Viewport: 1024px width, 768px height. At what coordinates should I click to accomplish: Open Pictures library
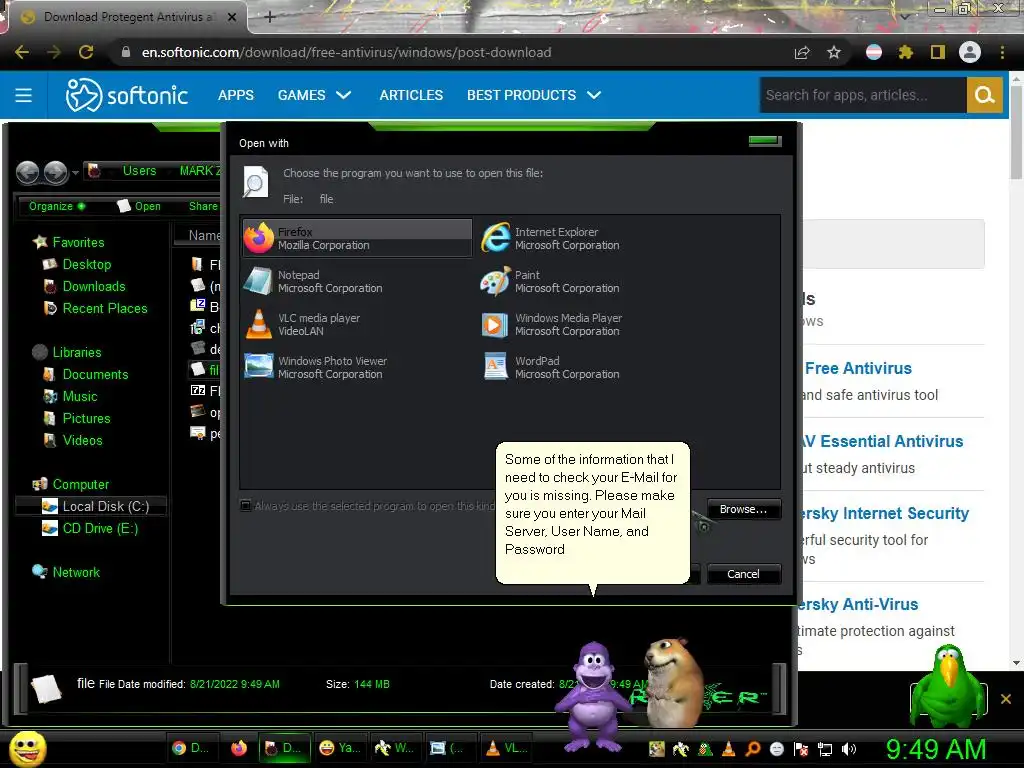coord(86,418)
